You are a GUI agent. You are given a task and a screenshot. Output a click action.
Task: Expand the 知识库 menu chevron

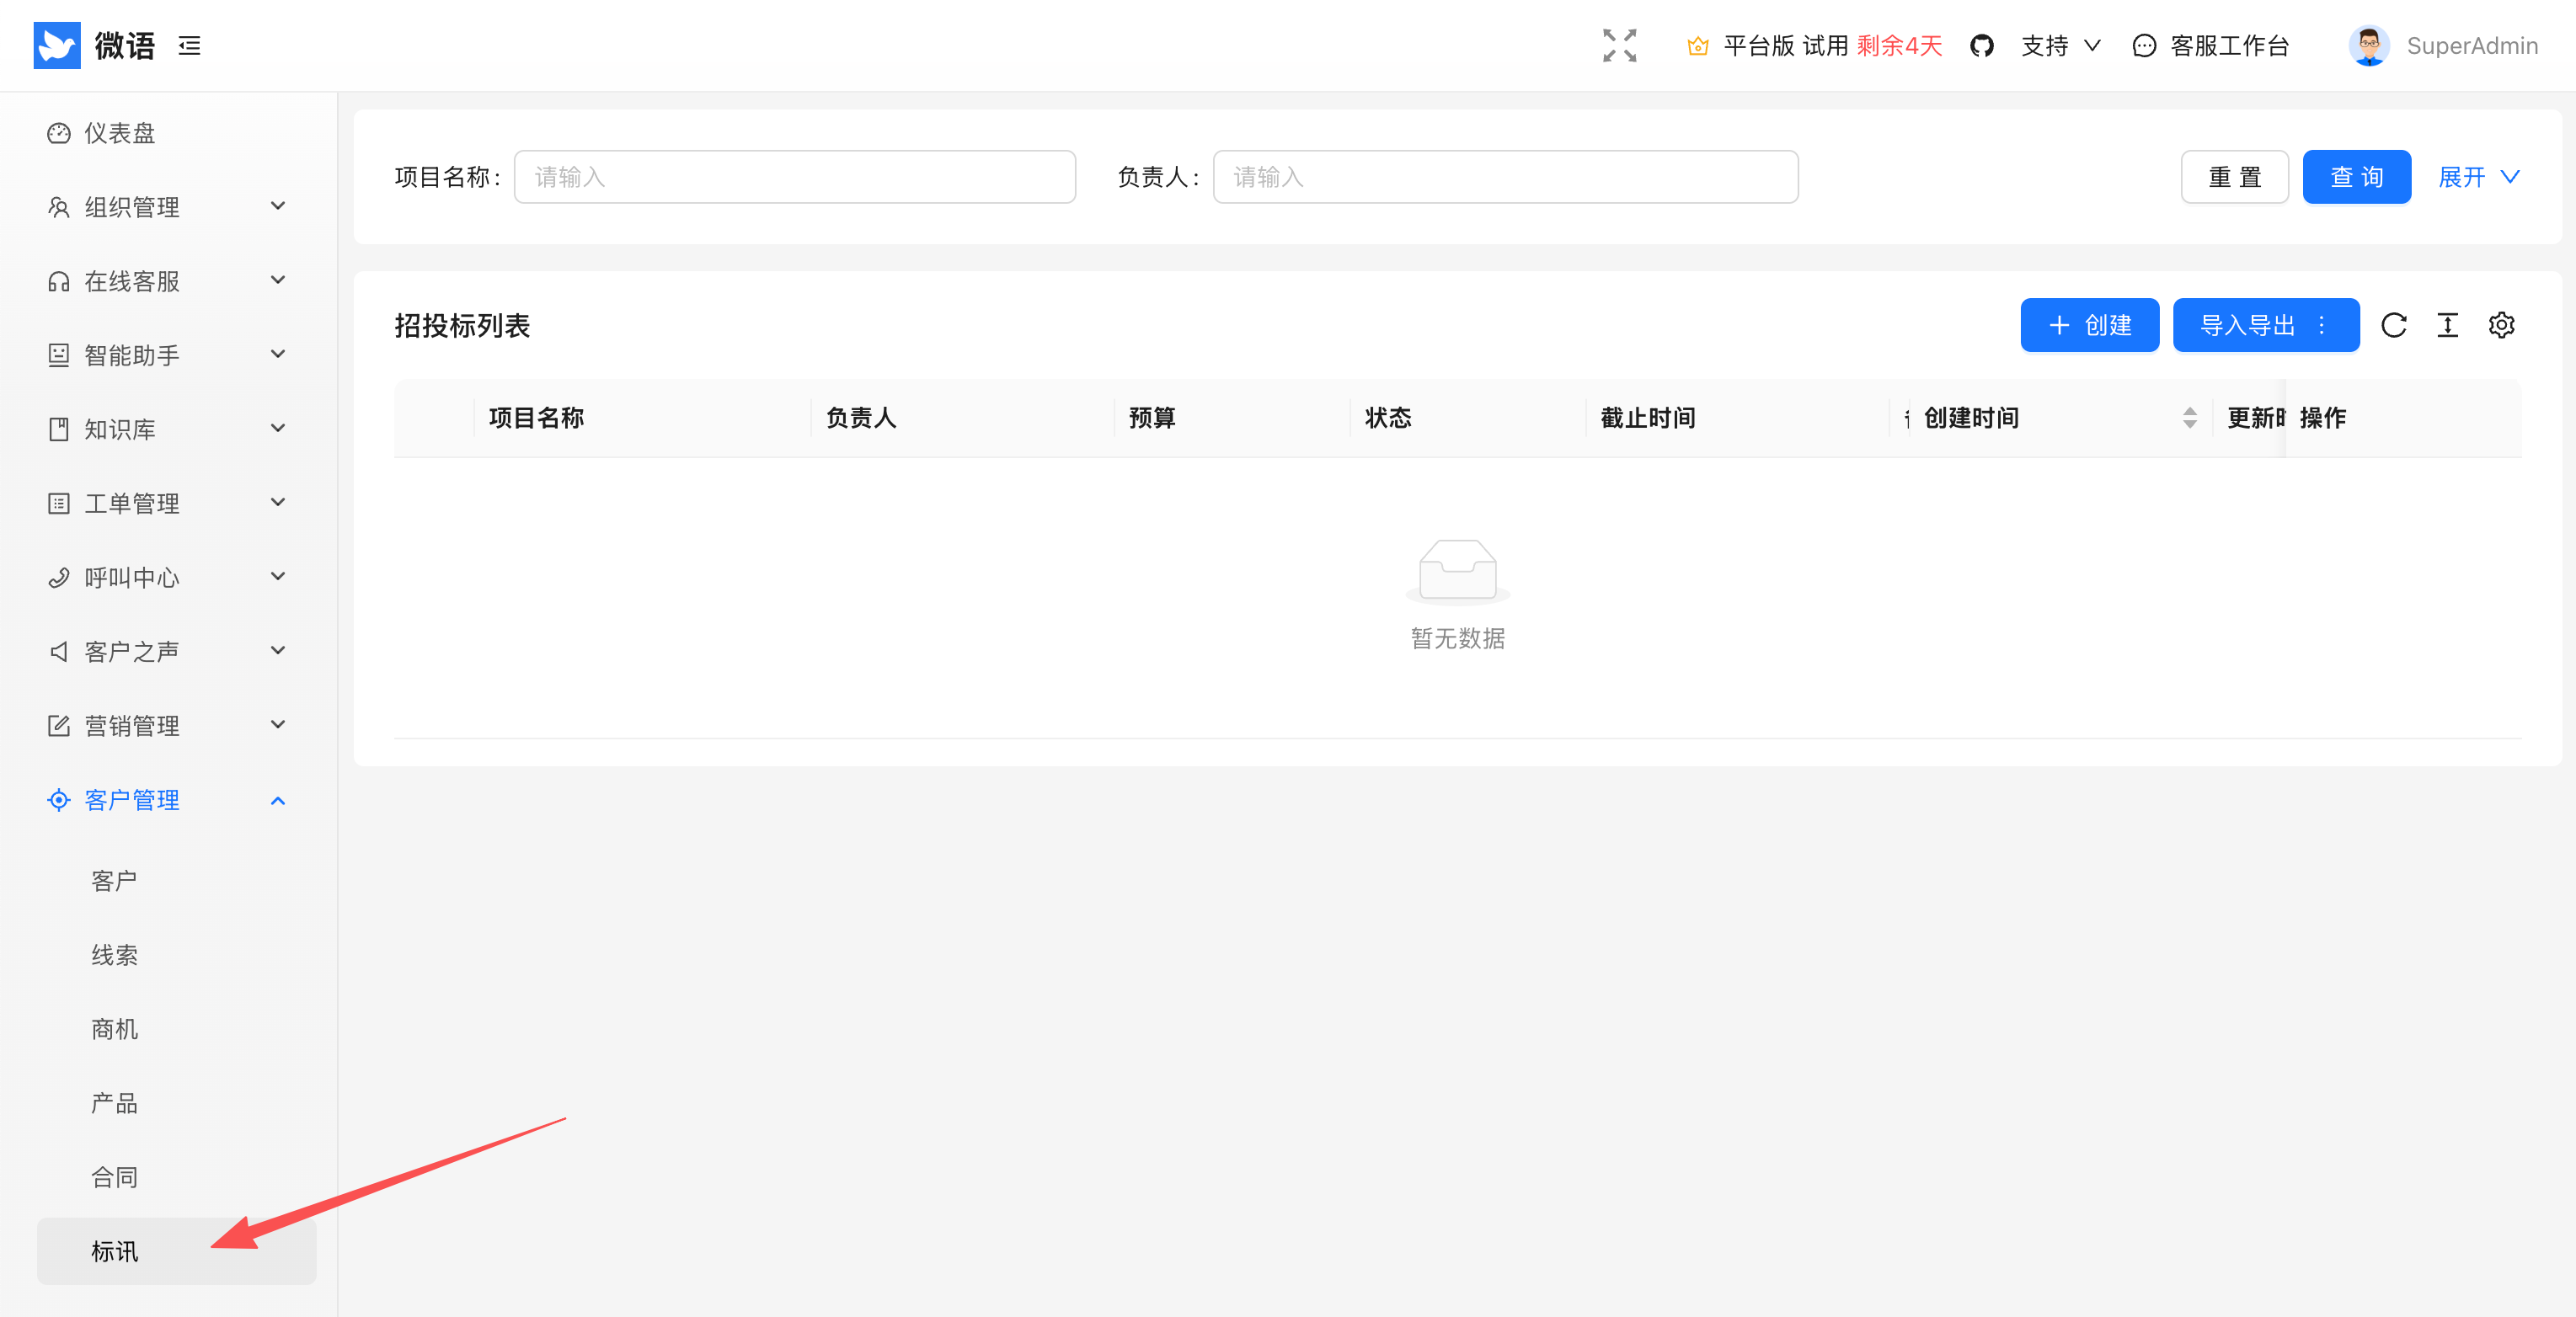[278, 428]
